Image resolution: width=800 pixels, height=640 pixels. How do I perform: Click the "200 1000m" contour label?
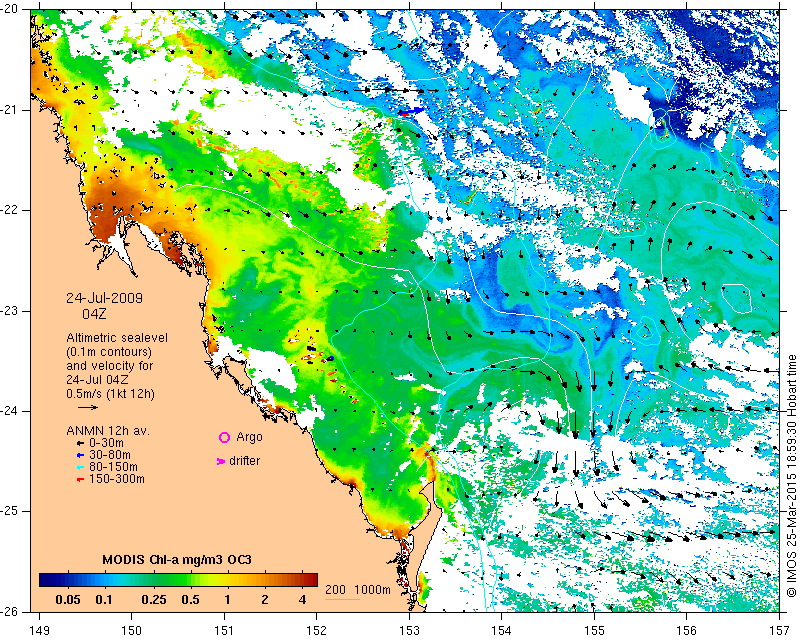(358, 590)
